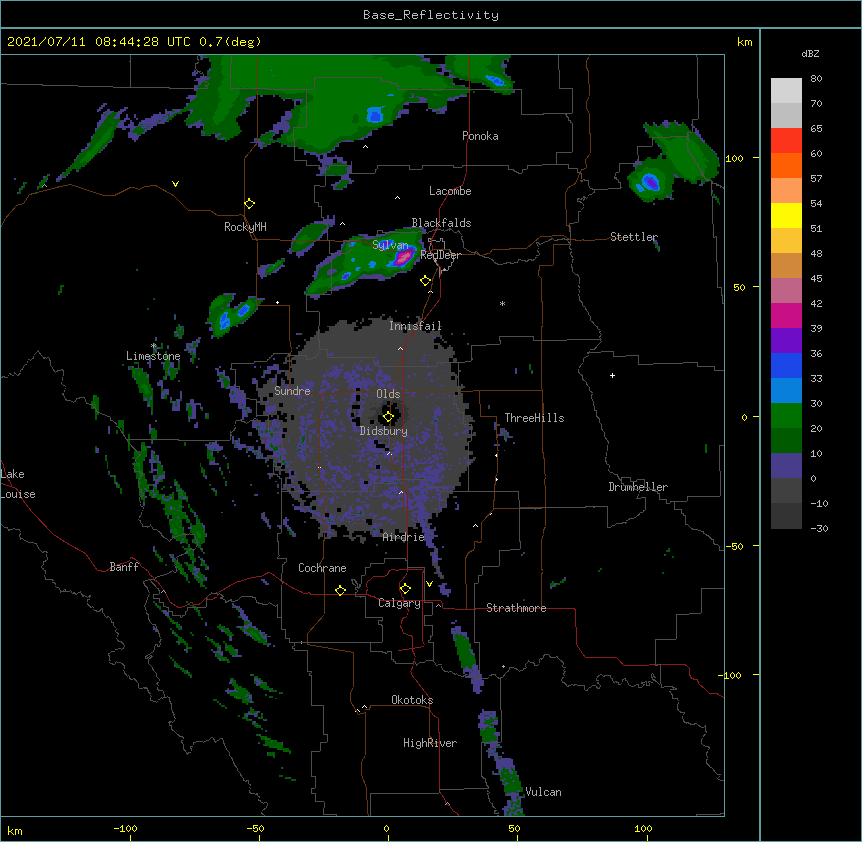Viewport: 862px width, 842px height.
Task: Click the Stettler city label
Action: tap(634, 237)
